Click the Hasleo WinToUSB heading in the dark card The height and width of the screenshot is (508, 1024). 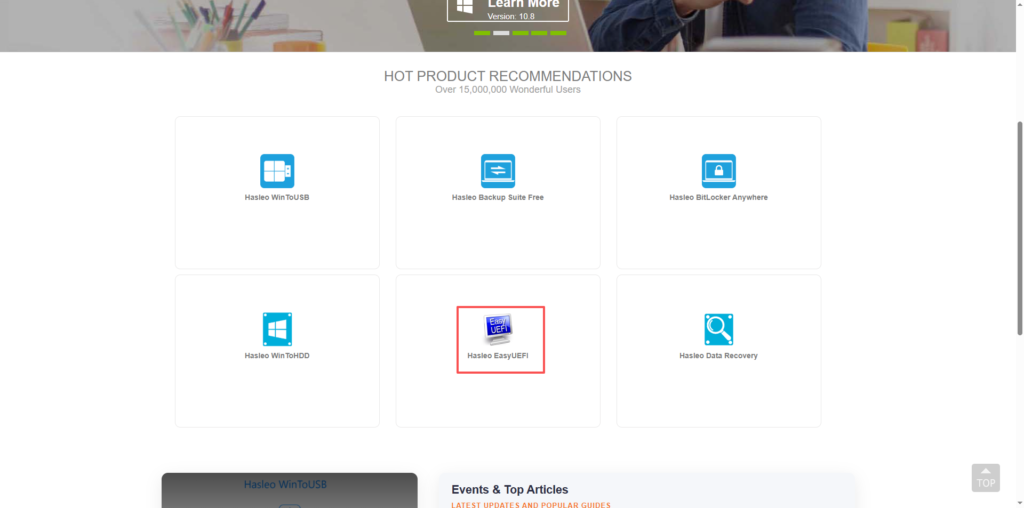(x=285, y=484)
